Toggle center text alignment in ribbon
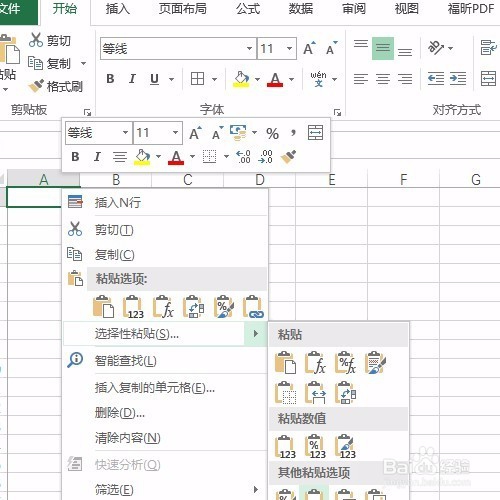This screenshot has height=500, width=500. coord(383,79)
